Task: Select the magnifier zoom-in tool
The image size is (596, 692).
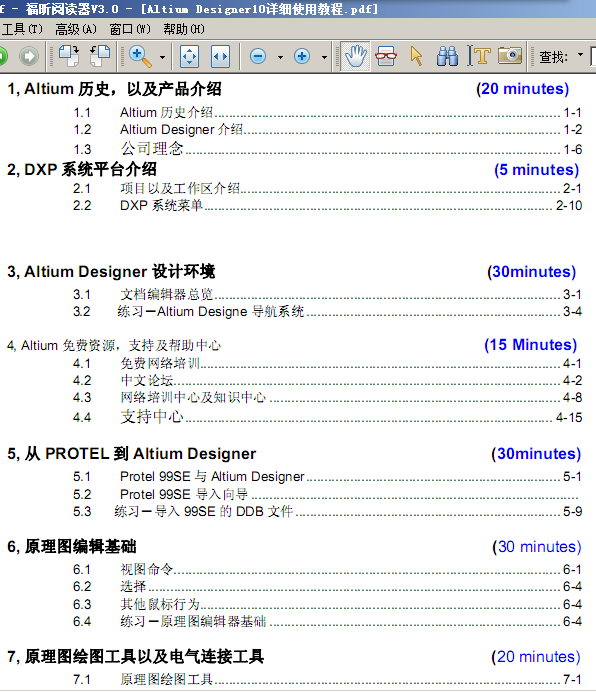Action: pos(140,56)
